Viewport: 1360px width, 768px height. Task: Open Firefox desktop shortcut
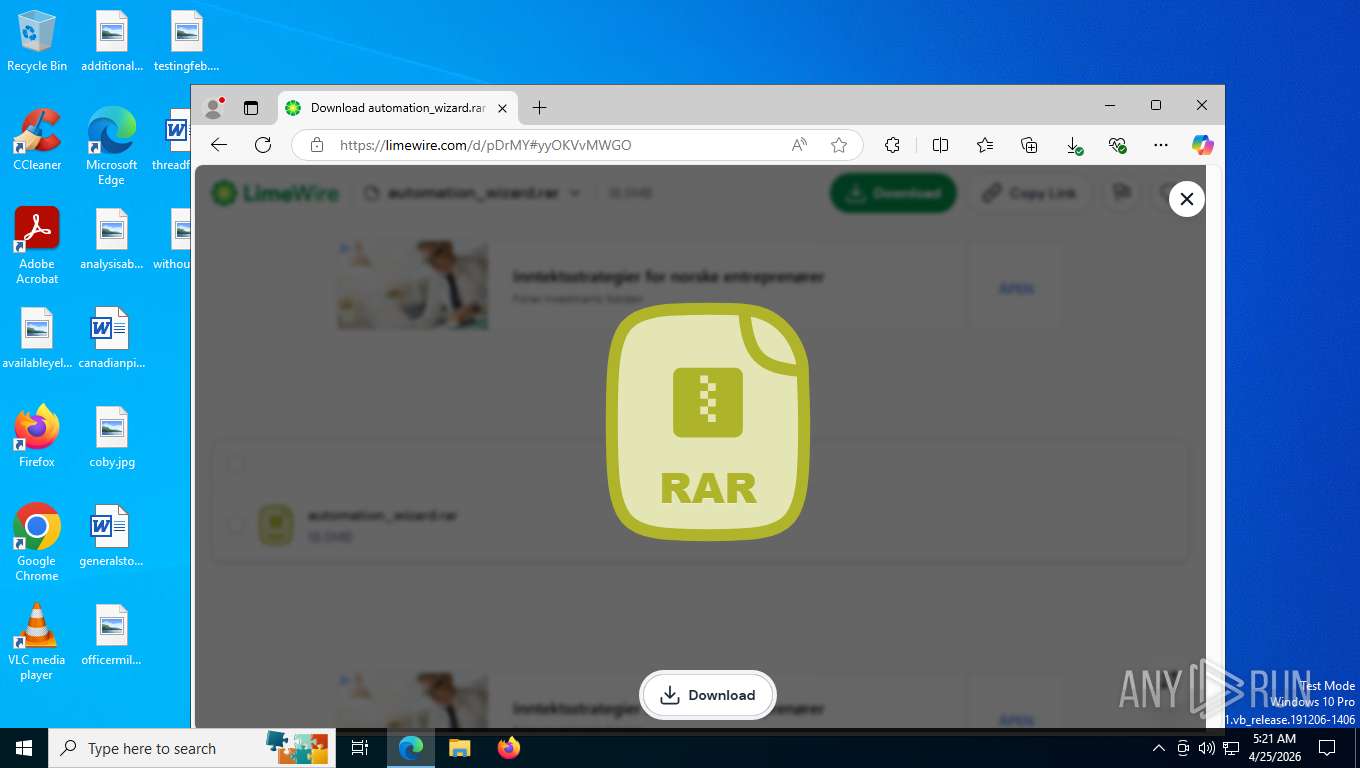[x=37, y=437]
